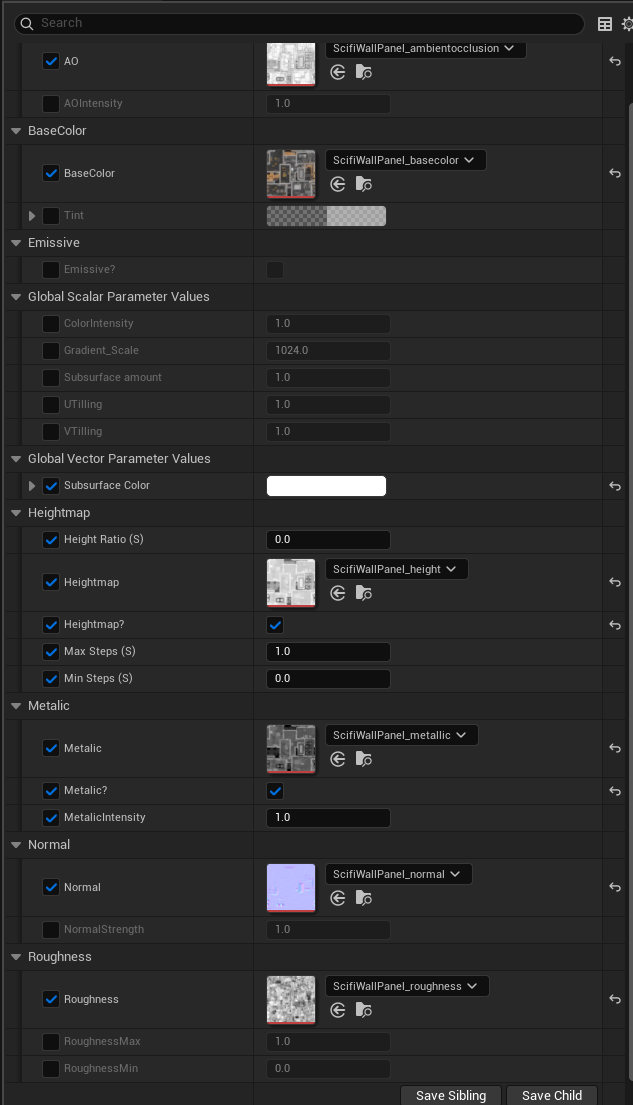Viewport: 633px width, 1105px height.
Task: Use selected asset for BaseColor texture
Action: pos(338,184)
